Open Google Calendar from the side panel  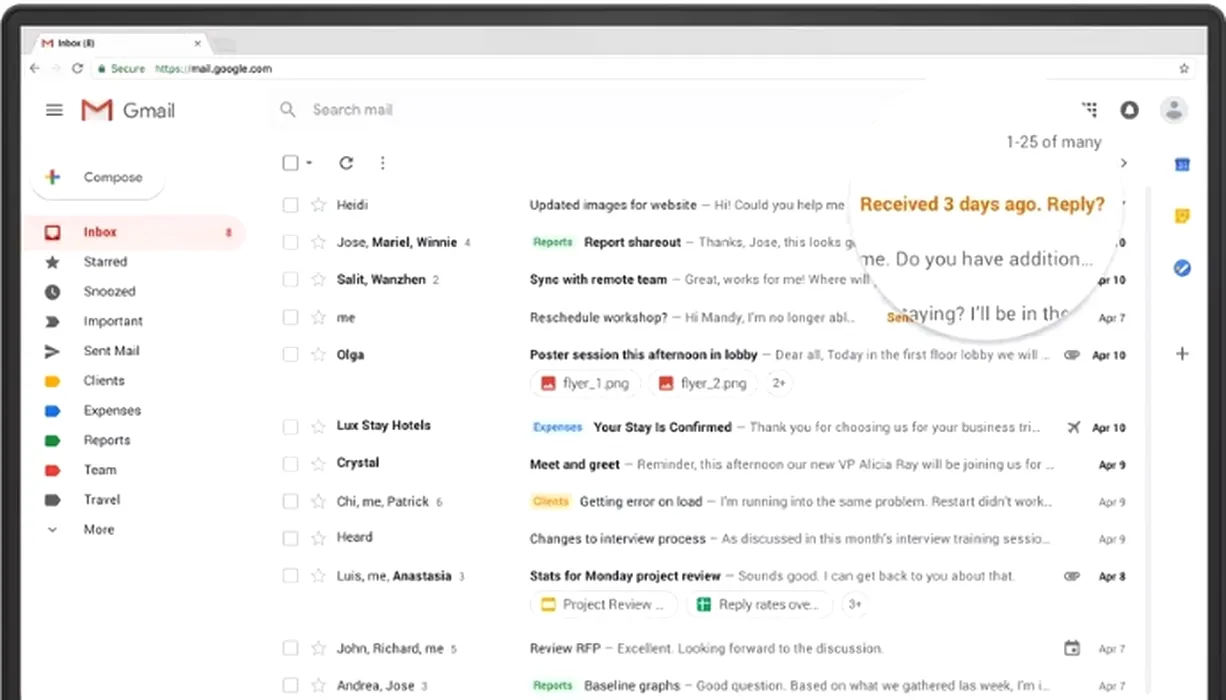1182,165
